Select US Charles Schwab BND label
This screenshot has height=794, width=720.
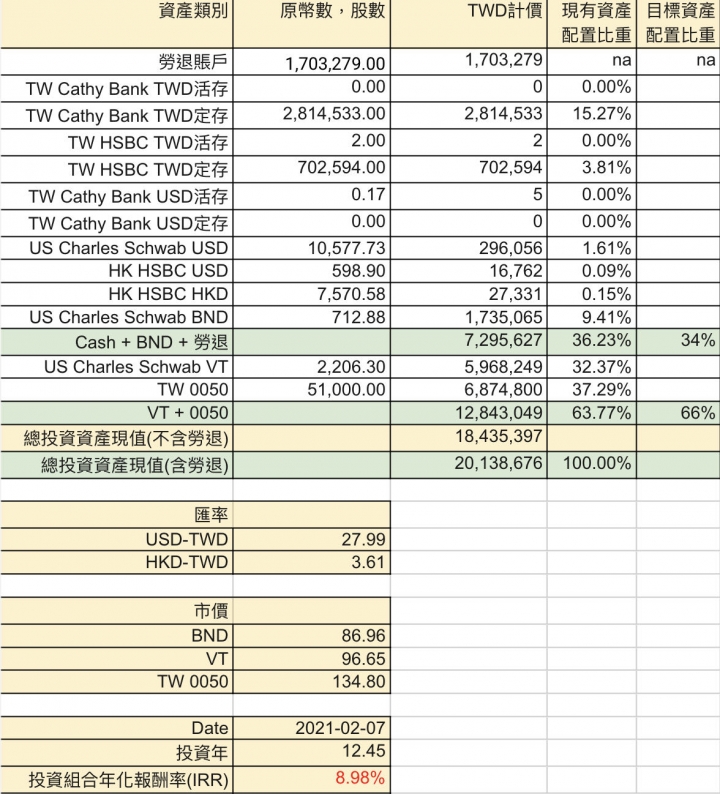pyautogui.click(x=116, y=317)
